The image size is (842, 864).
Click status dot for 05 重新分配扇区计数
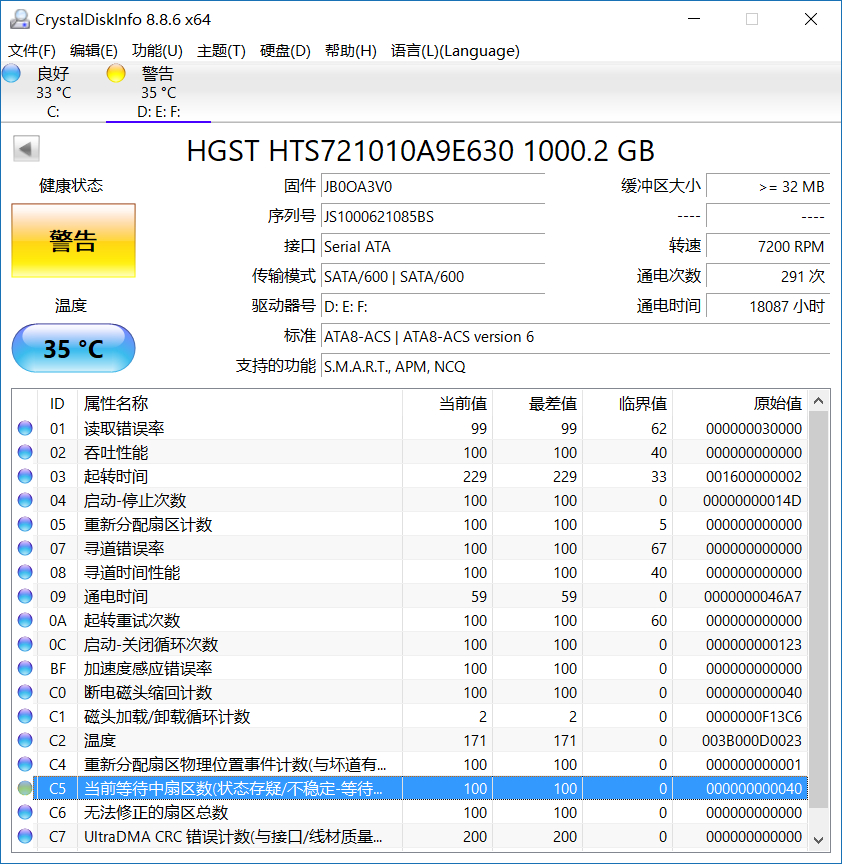(25, 524)
